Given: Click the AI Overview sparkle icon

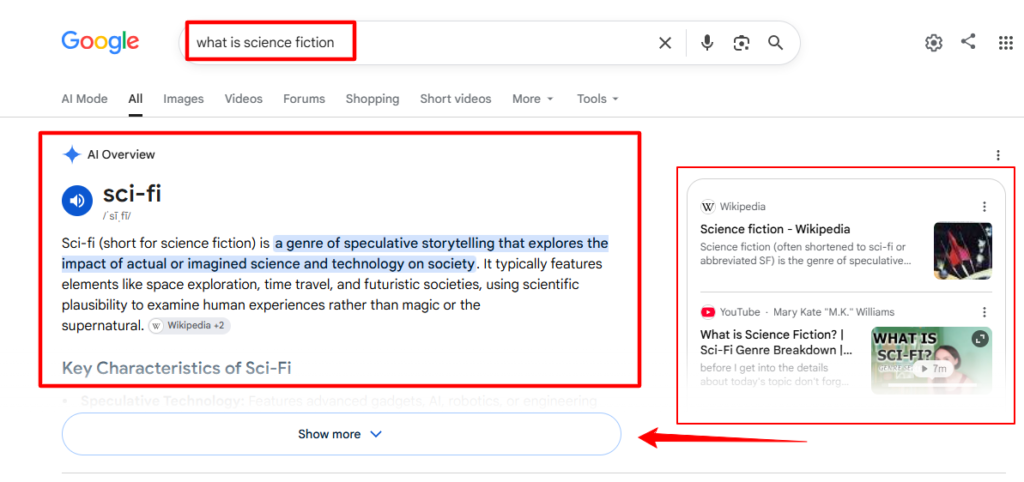Looking at the screenshot, I should click(x=71, y=155).
